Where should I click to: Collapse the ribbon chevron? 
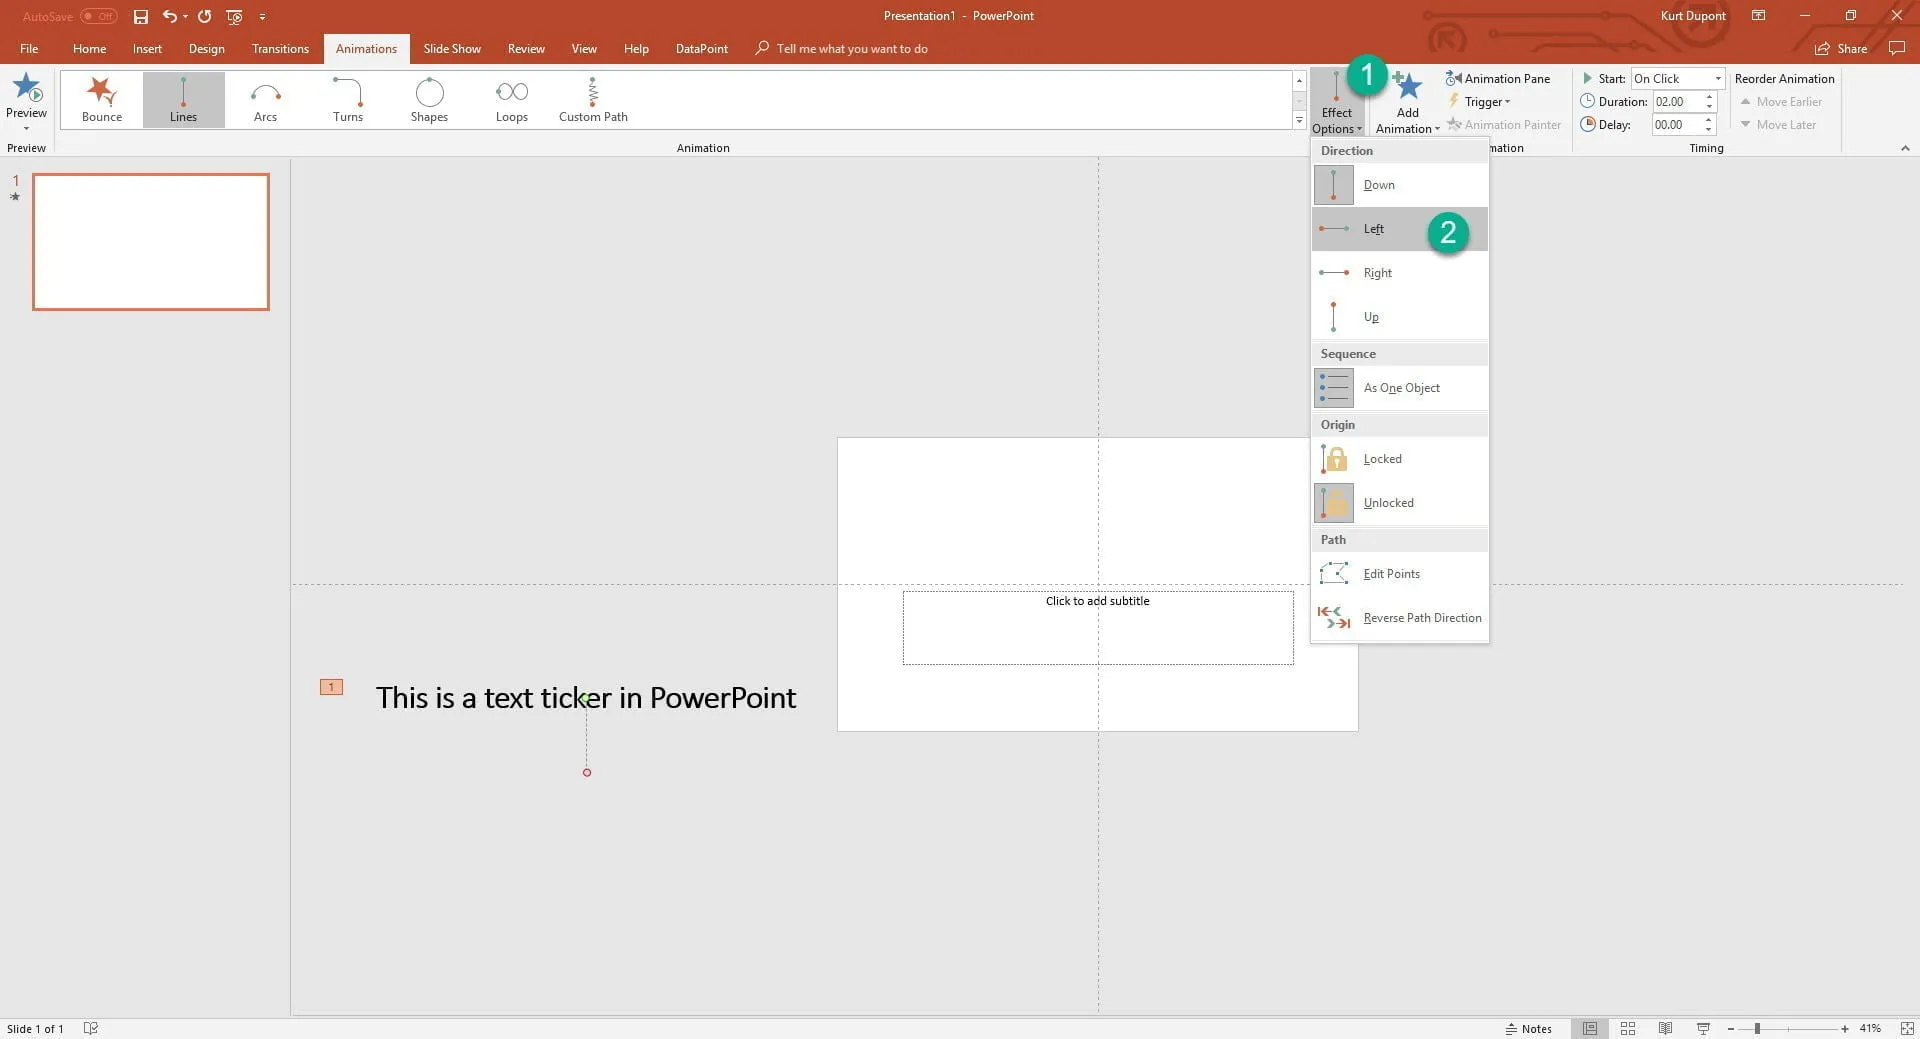1905,148
